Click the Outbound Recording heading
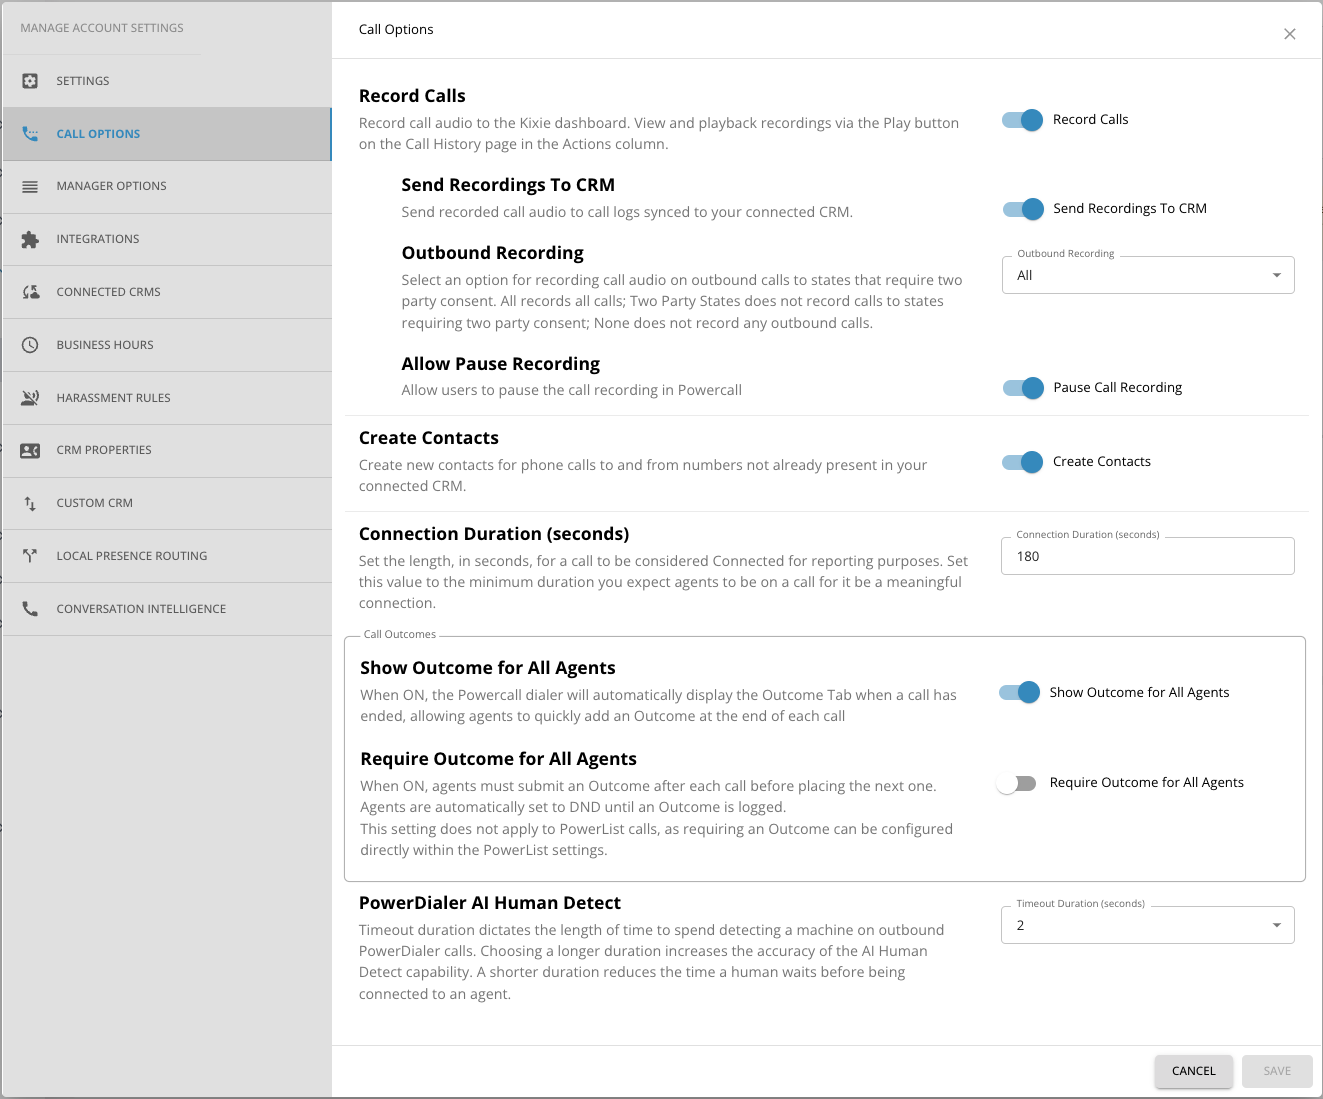The image size is (1323, 1099). tap(493, 253)
